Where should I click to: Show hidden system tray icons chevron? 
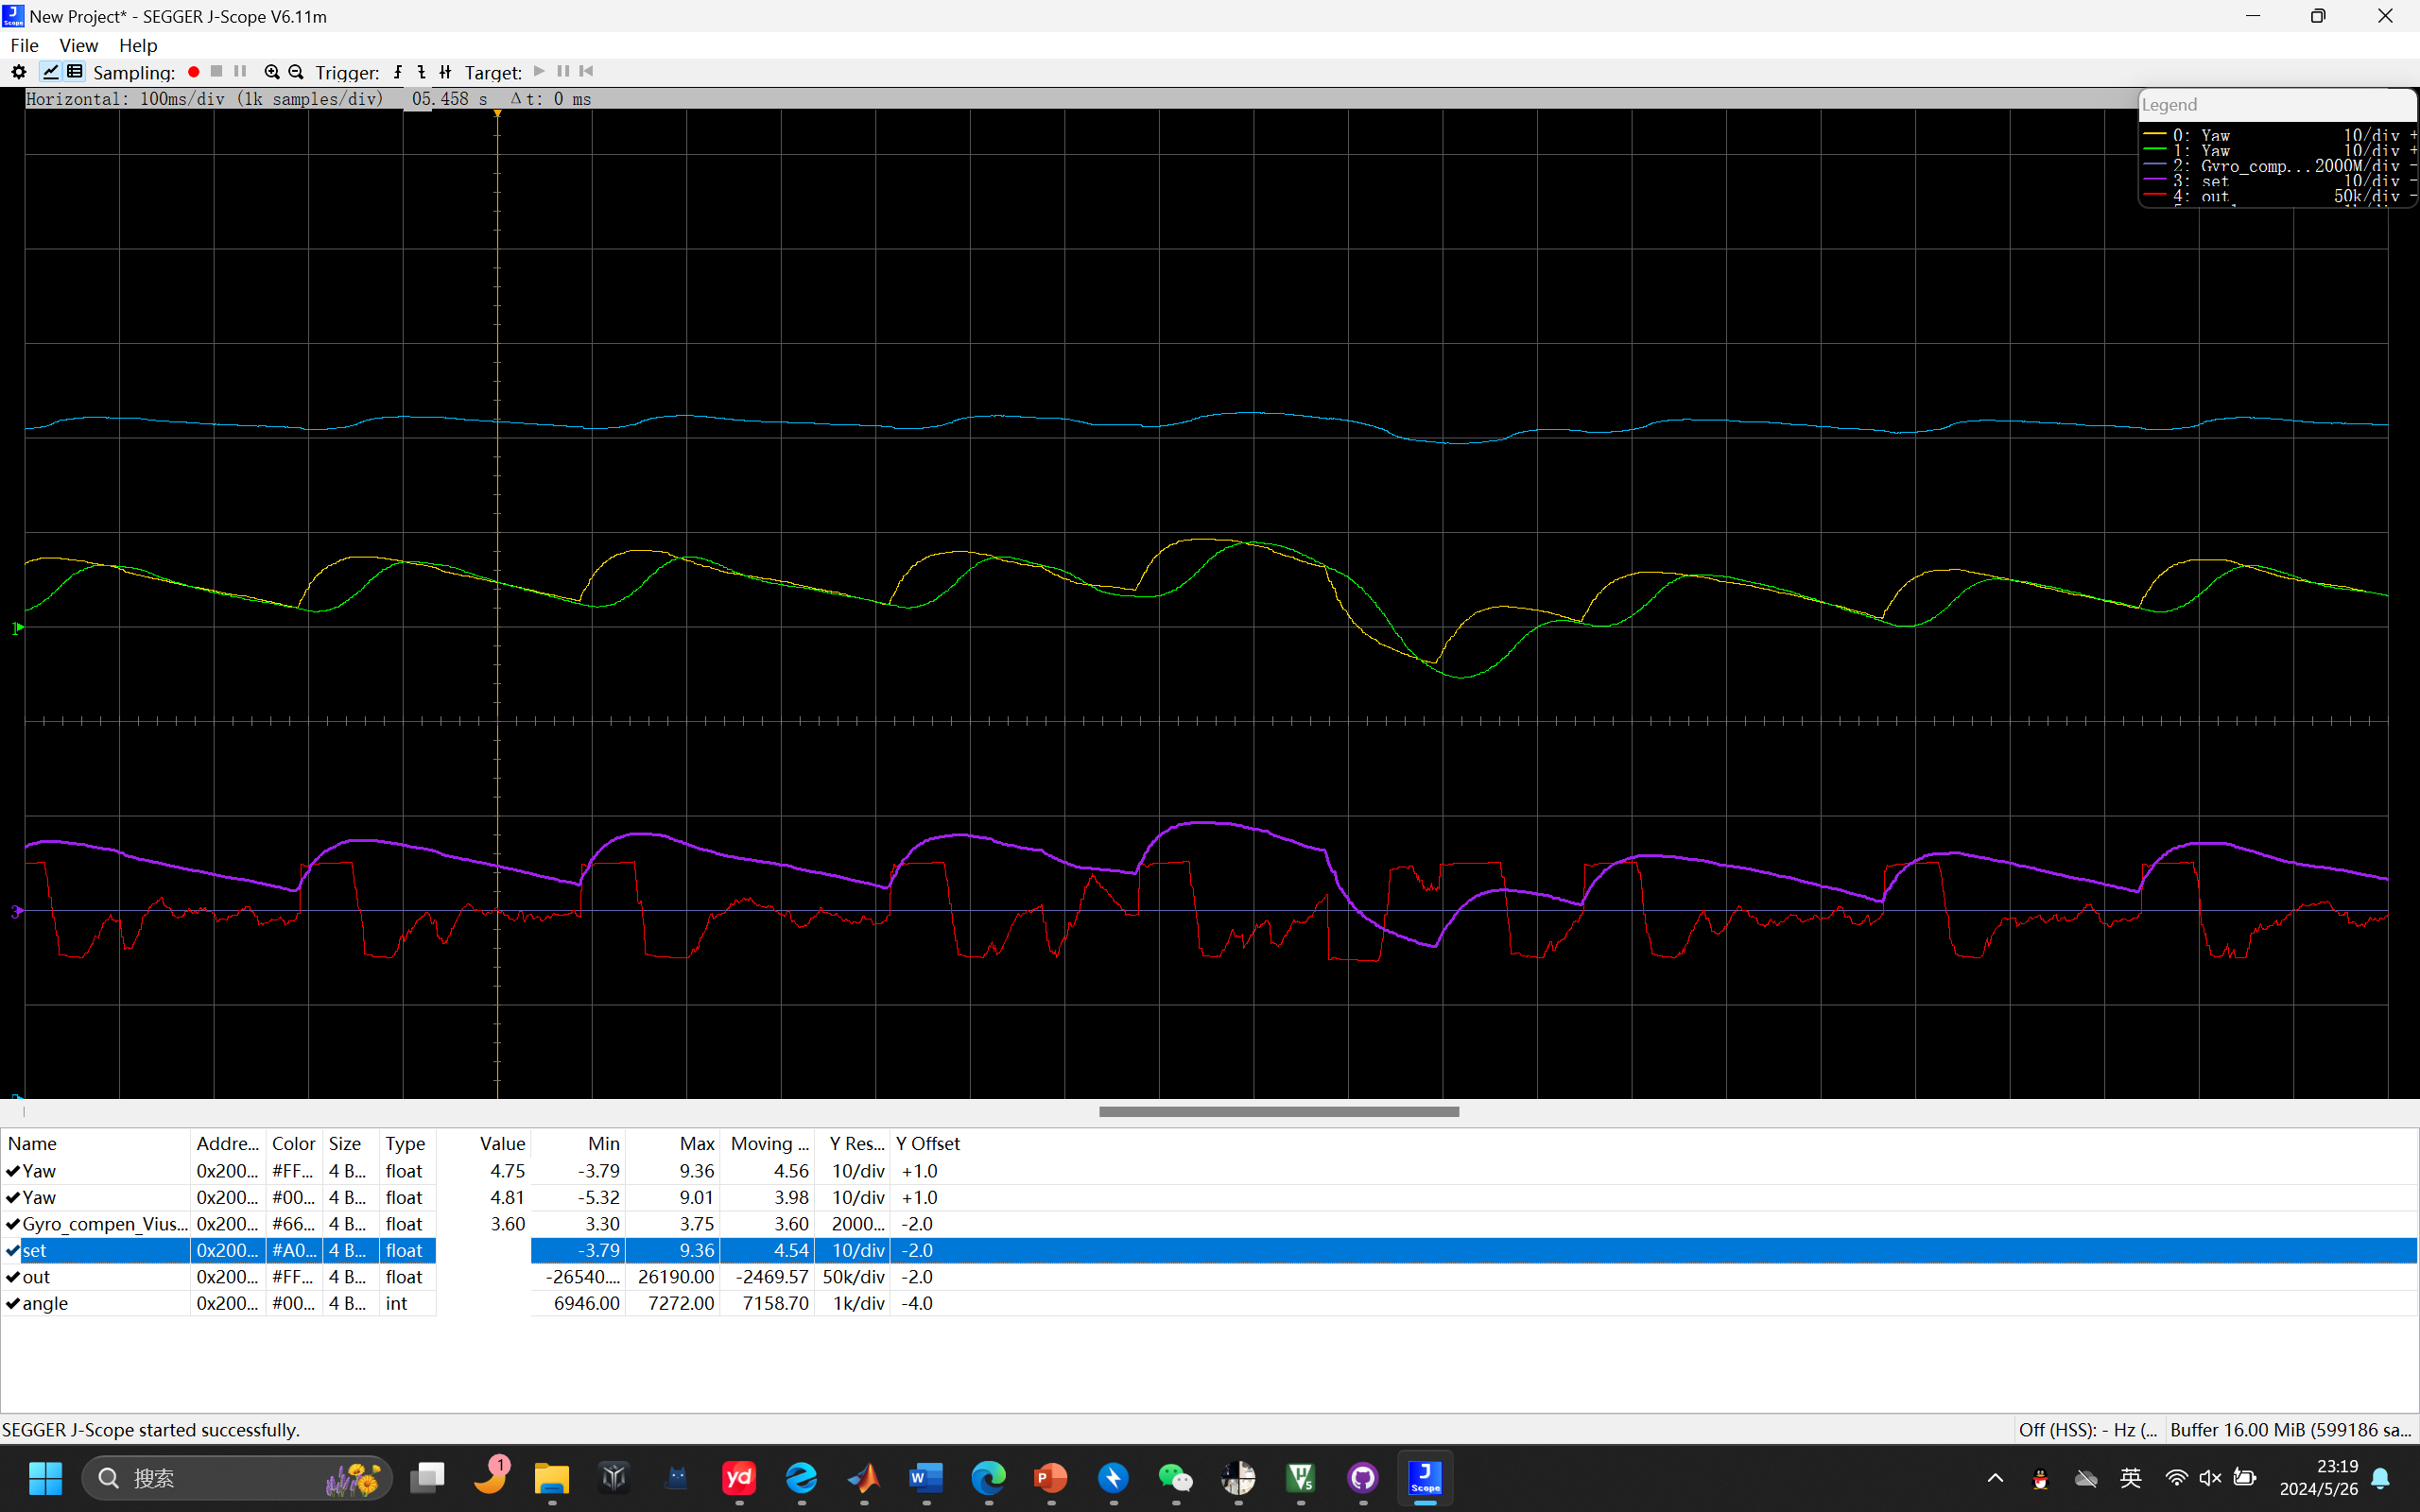[x=1995, y=1478]
